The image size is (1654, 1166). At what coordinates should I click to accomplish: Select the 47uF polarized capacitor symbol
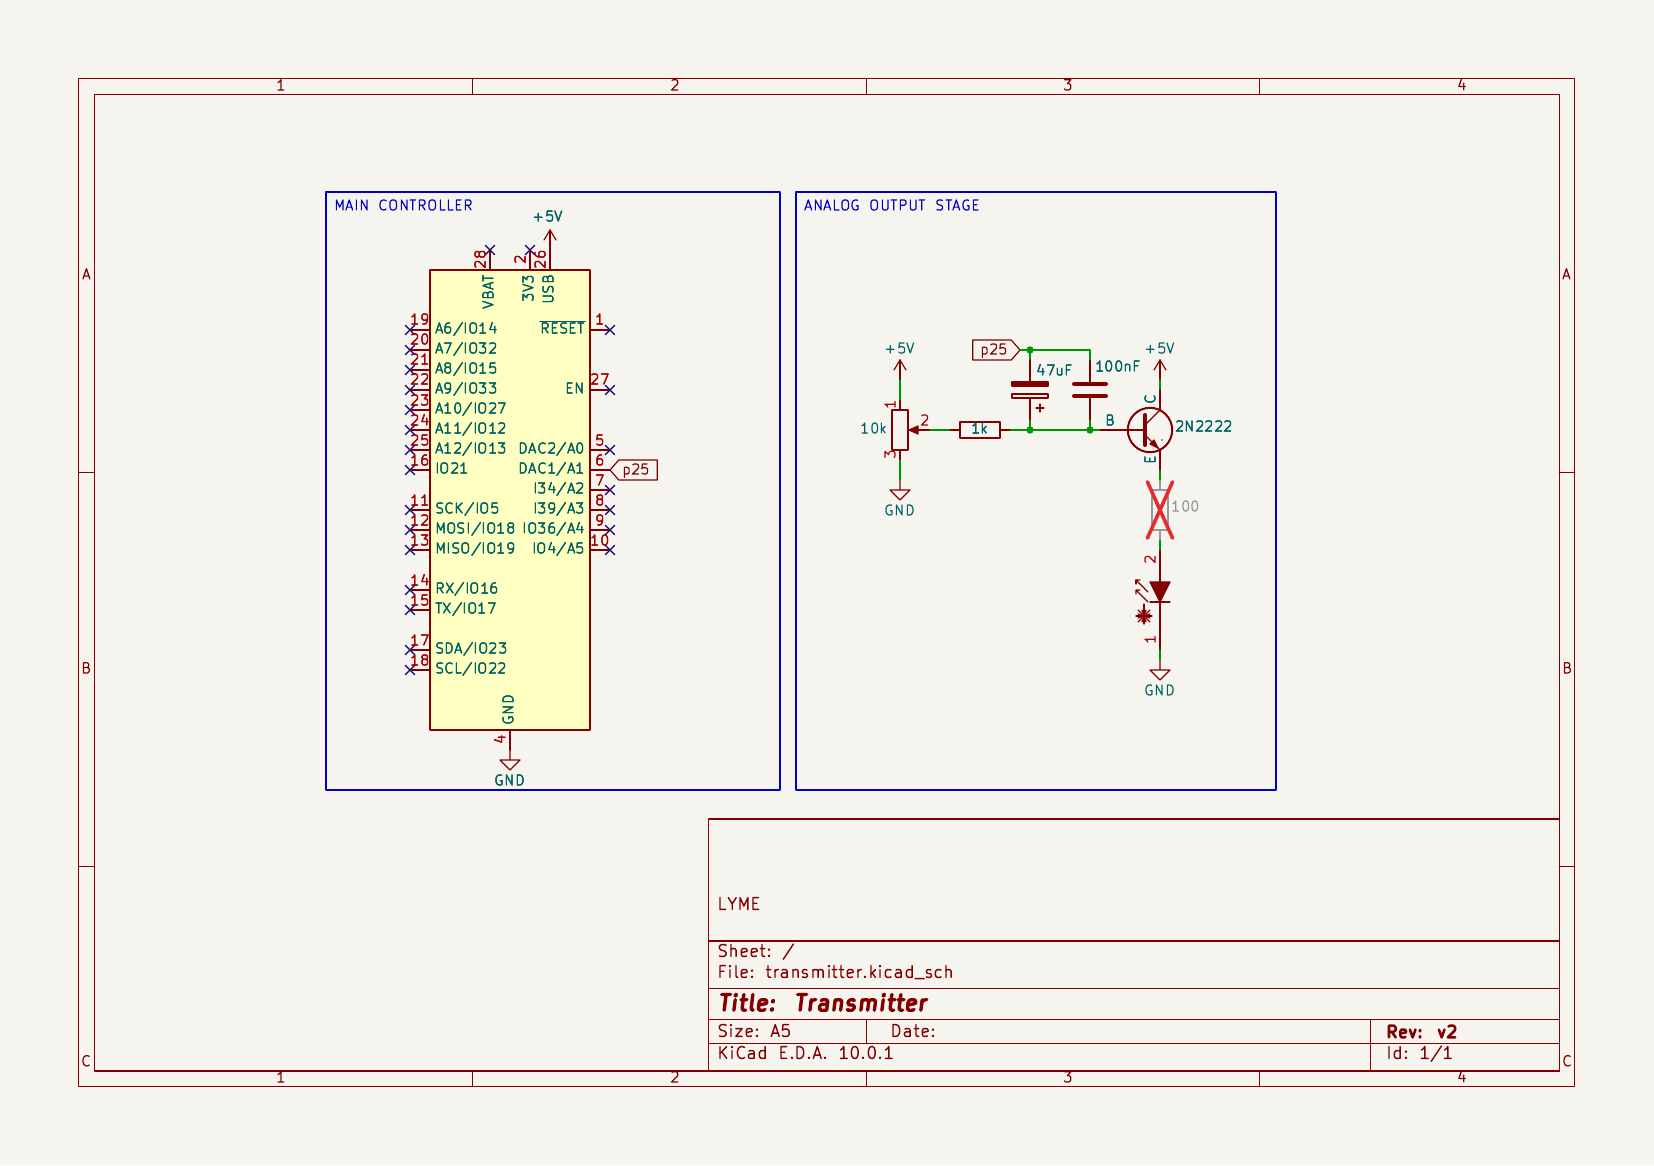1030,390
